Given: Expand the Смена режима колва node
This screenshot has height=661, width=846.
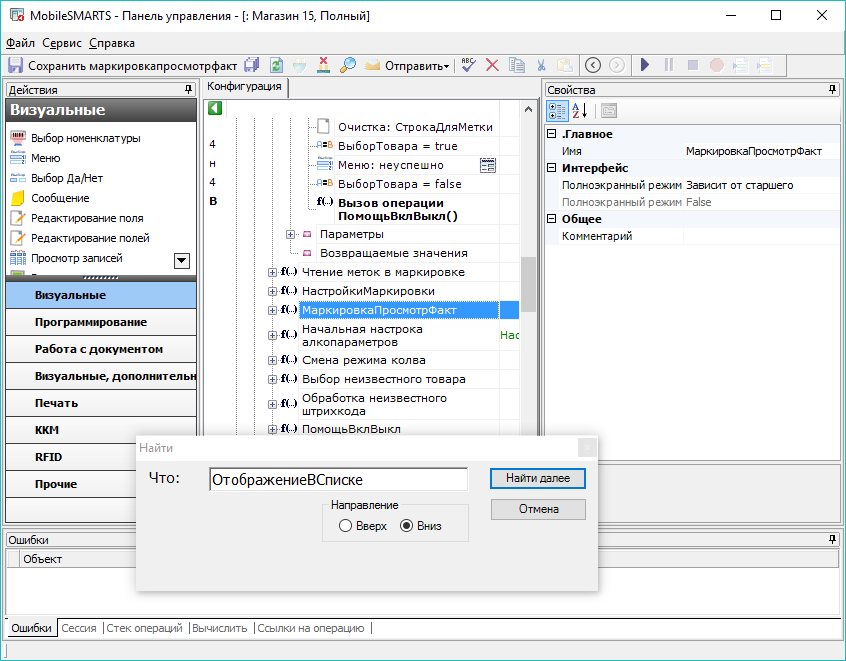Looking at the screenshot, I should (272, 360).
